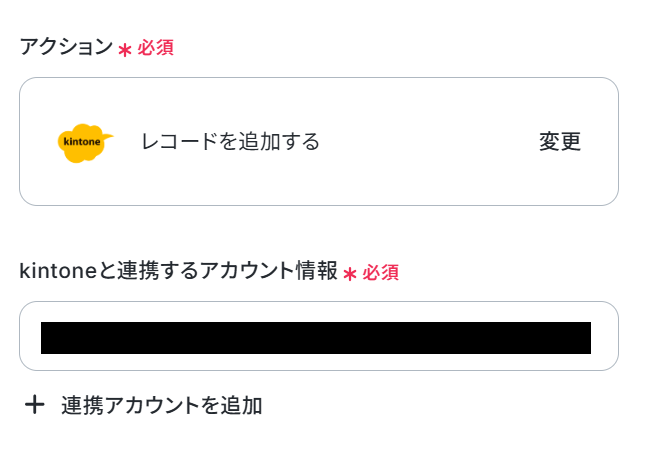The width and height of the screenshot is (656, 451).
Task: Click the blacked-out account name value
Action: tap(315, 338)
